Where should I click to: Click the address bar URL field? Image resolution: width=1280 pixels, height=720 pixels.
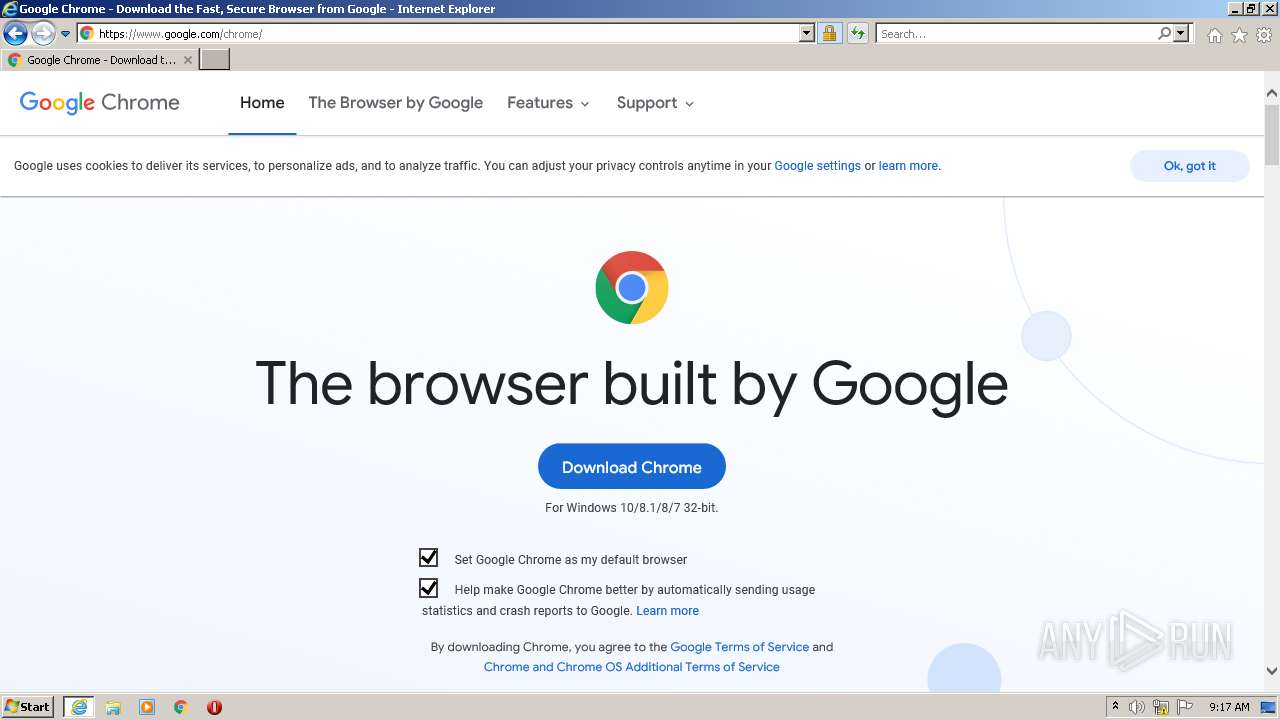446,34
